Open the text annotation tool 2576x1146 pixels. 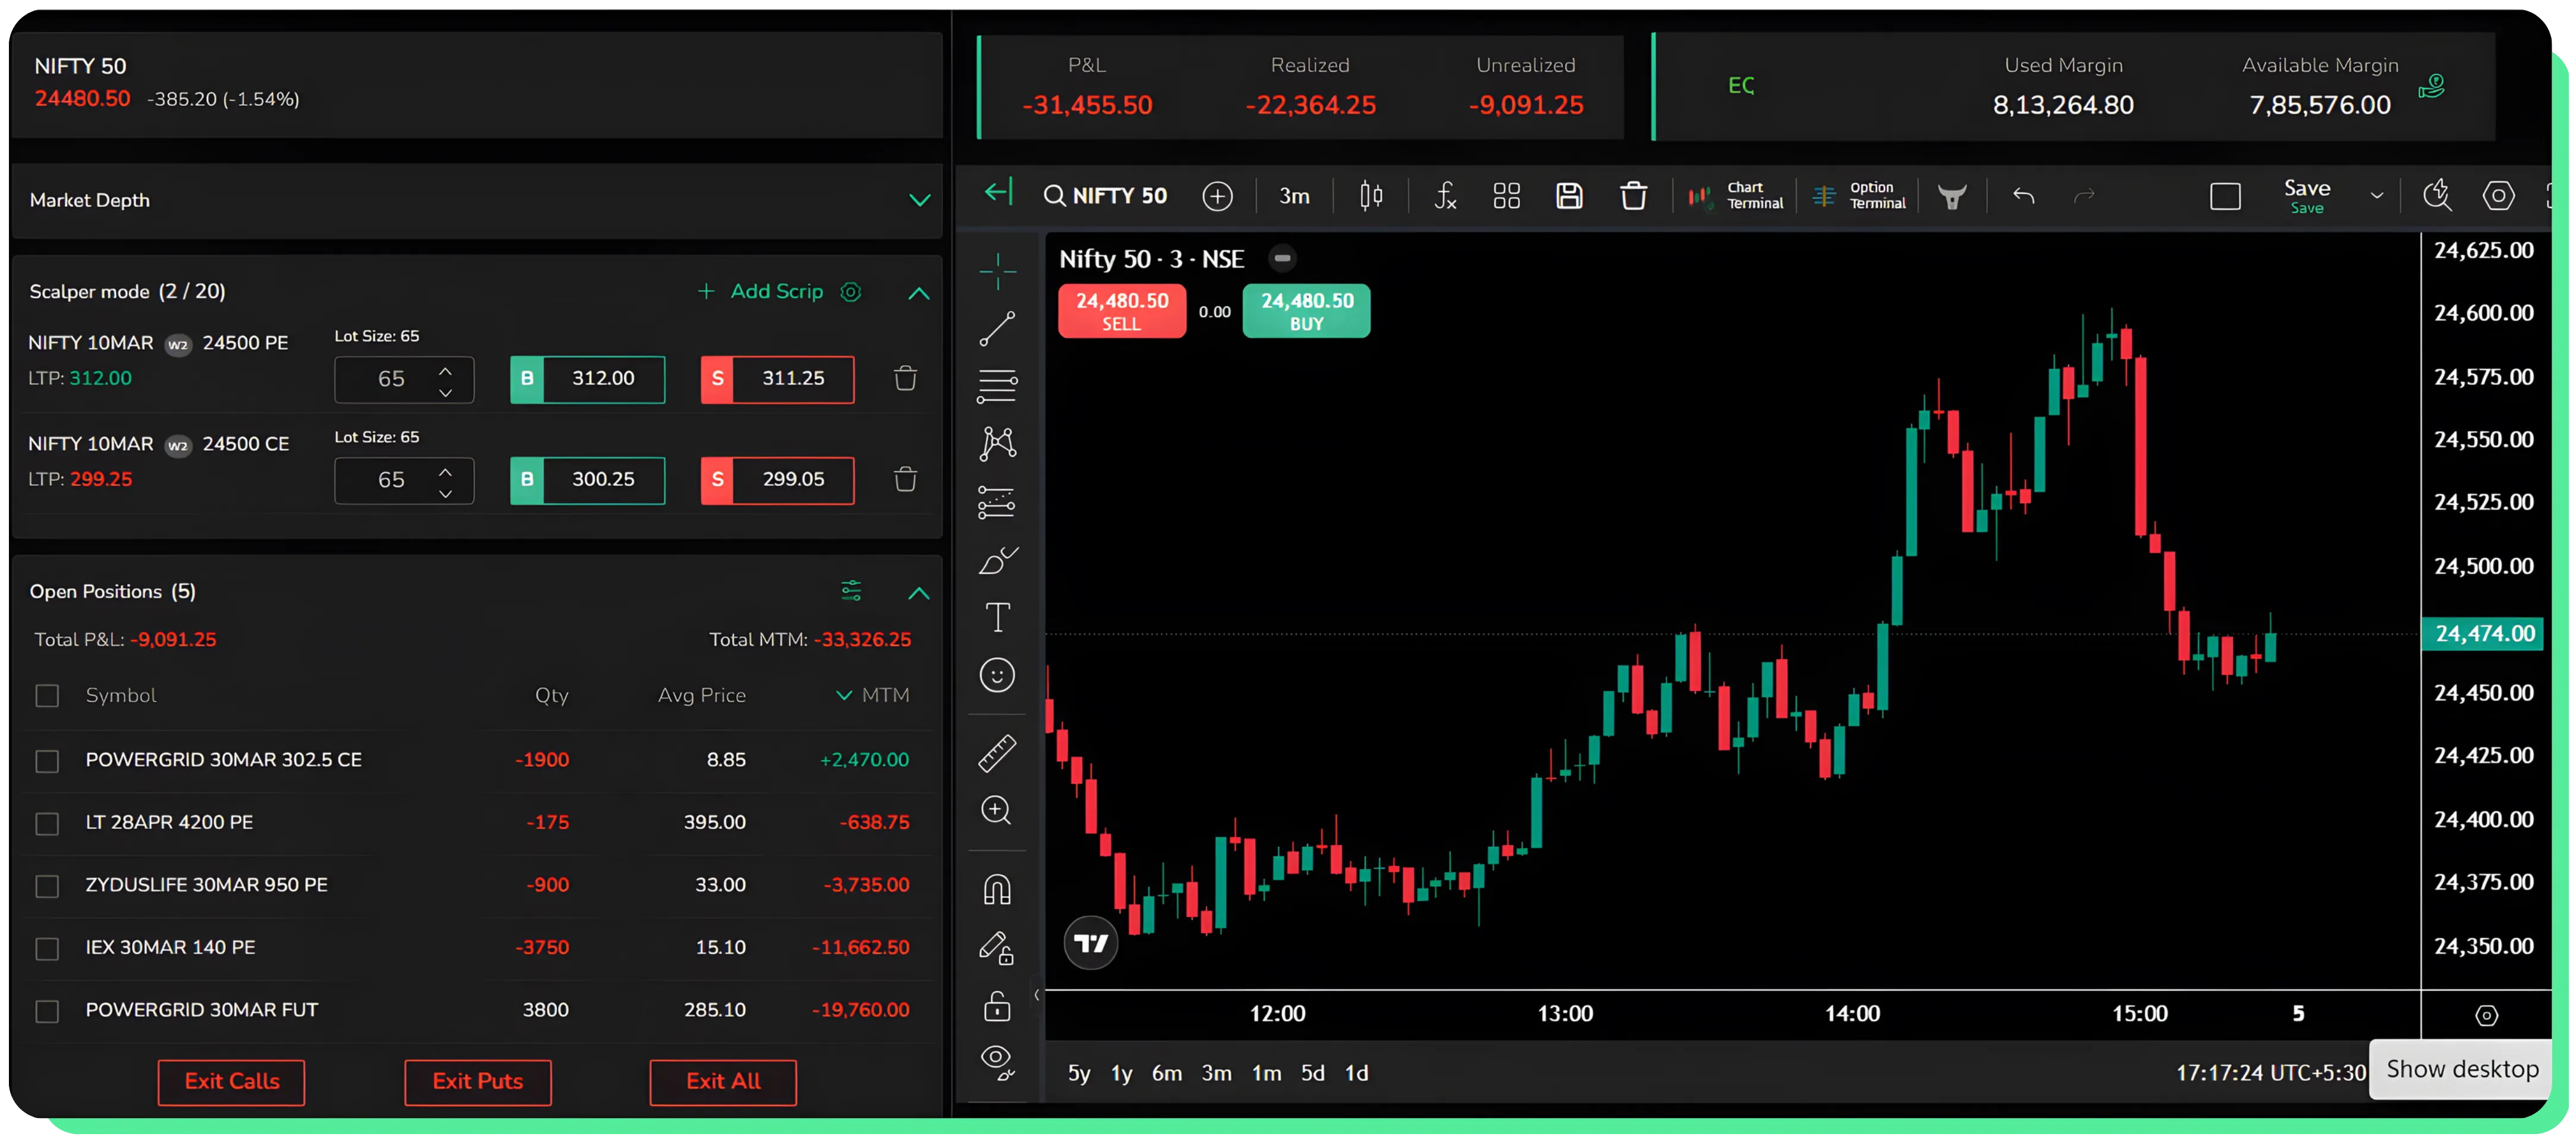tap(997, 617)
